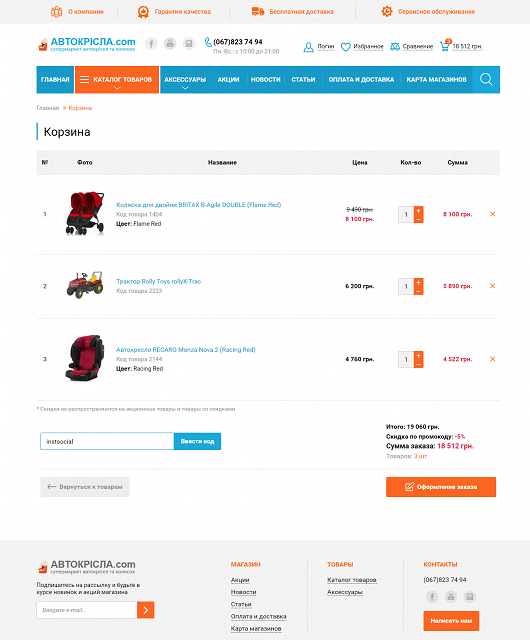Open the YouTube icon in the header
The height and width of the screenshot is (640, 530).
(170, 43)
